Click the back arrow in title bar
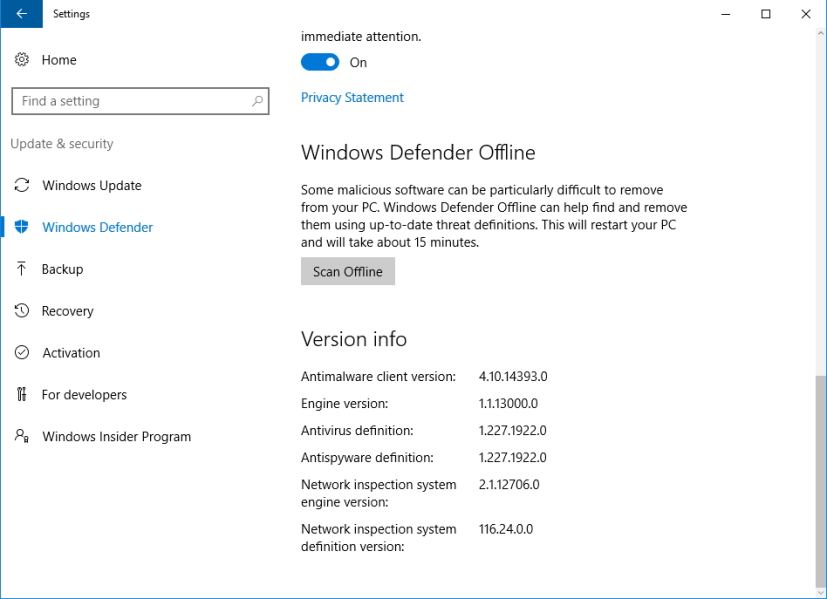Image resolution: width=827 pixels, height=599 pixels. coord(21,14)
